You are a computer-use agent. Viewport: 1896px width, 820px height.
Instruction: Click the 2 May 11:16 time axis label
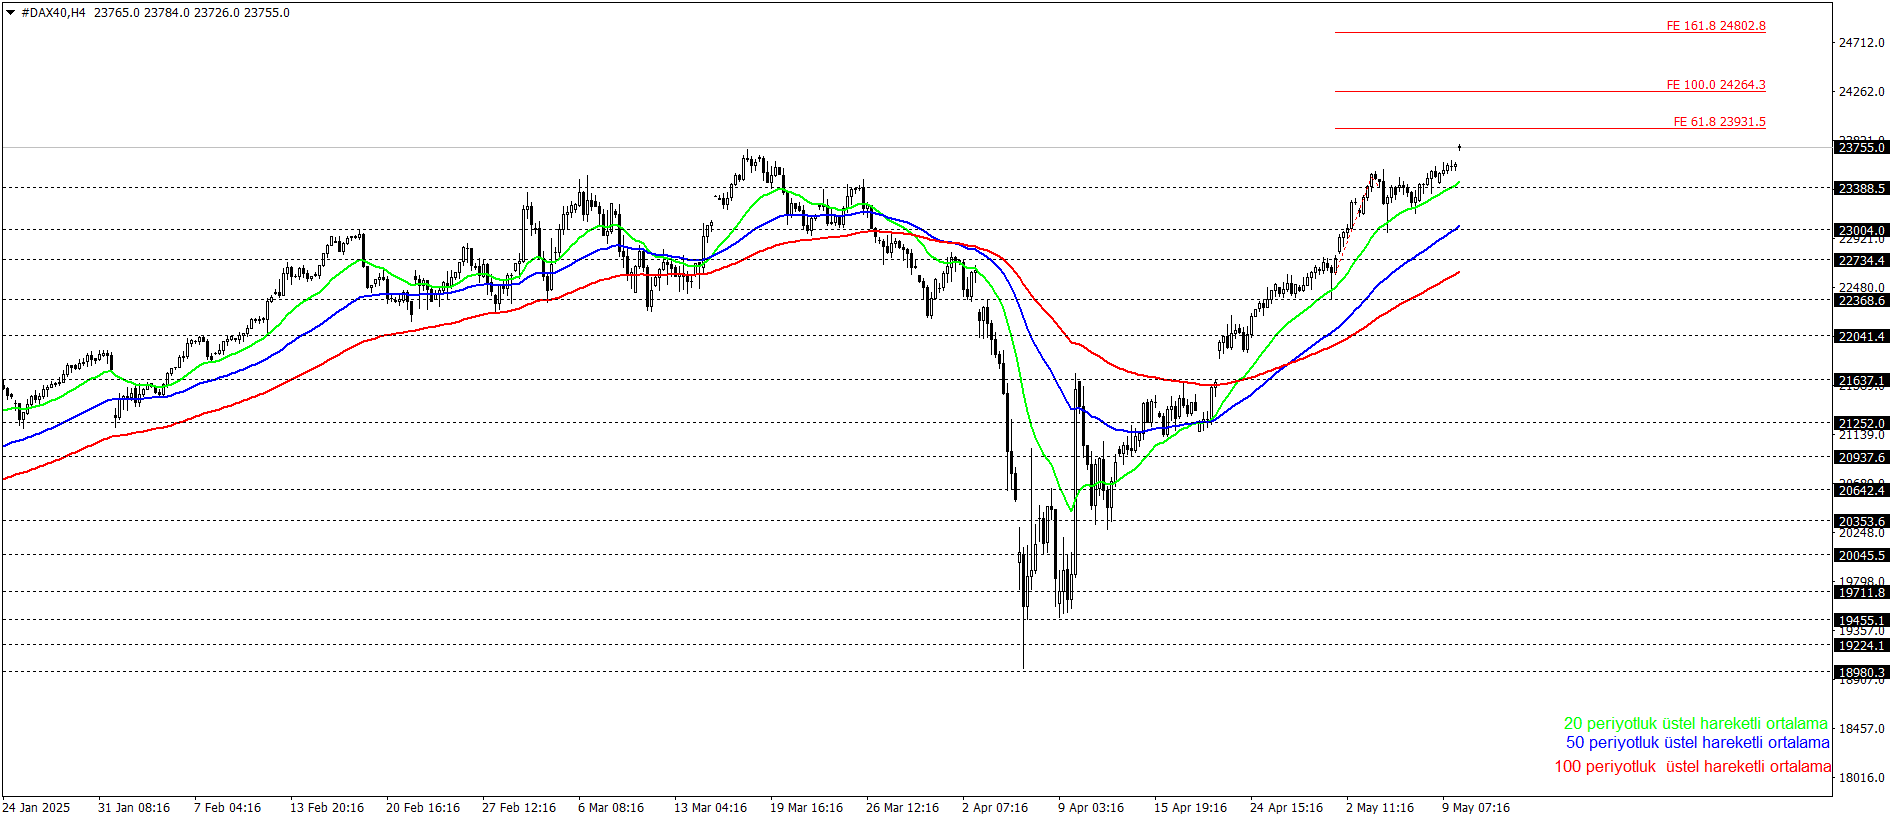(x=1380, y=808)
